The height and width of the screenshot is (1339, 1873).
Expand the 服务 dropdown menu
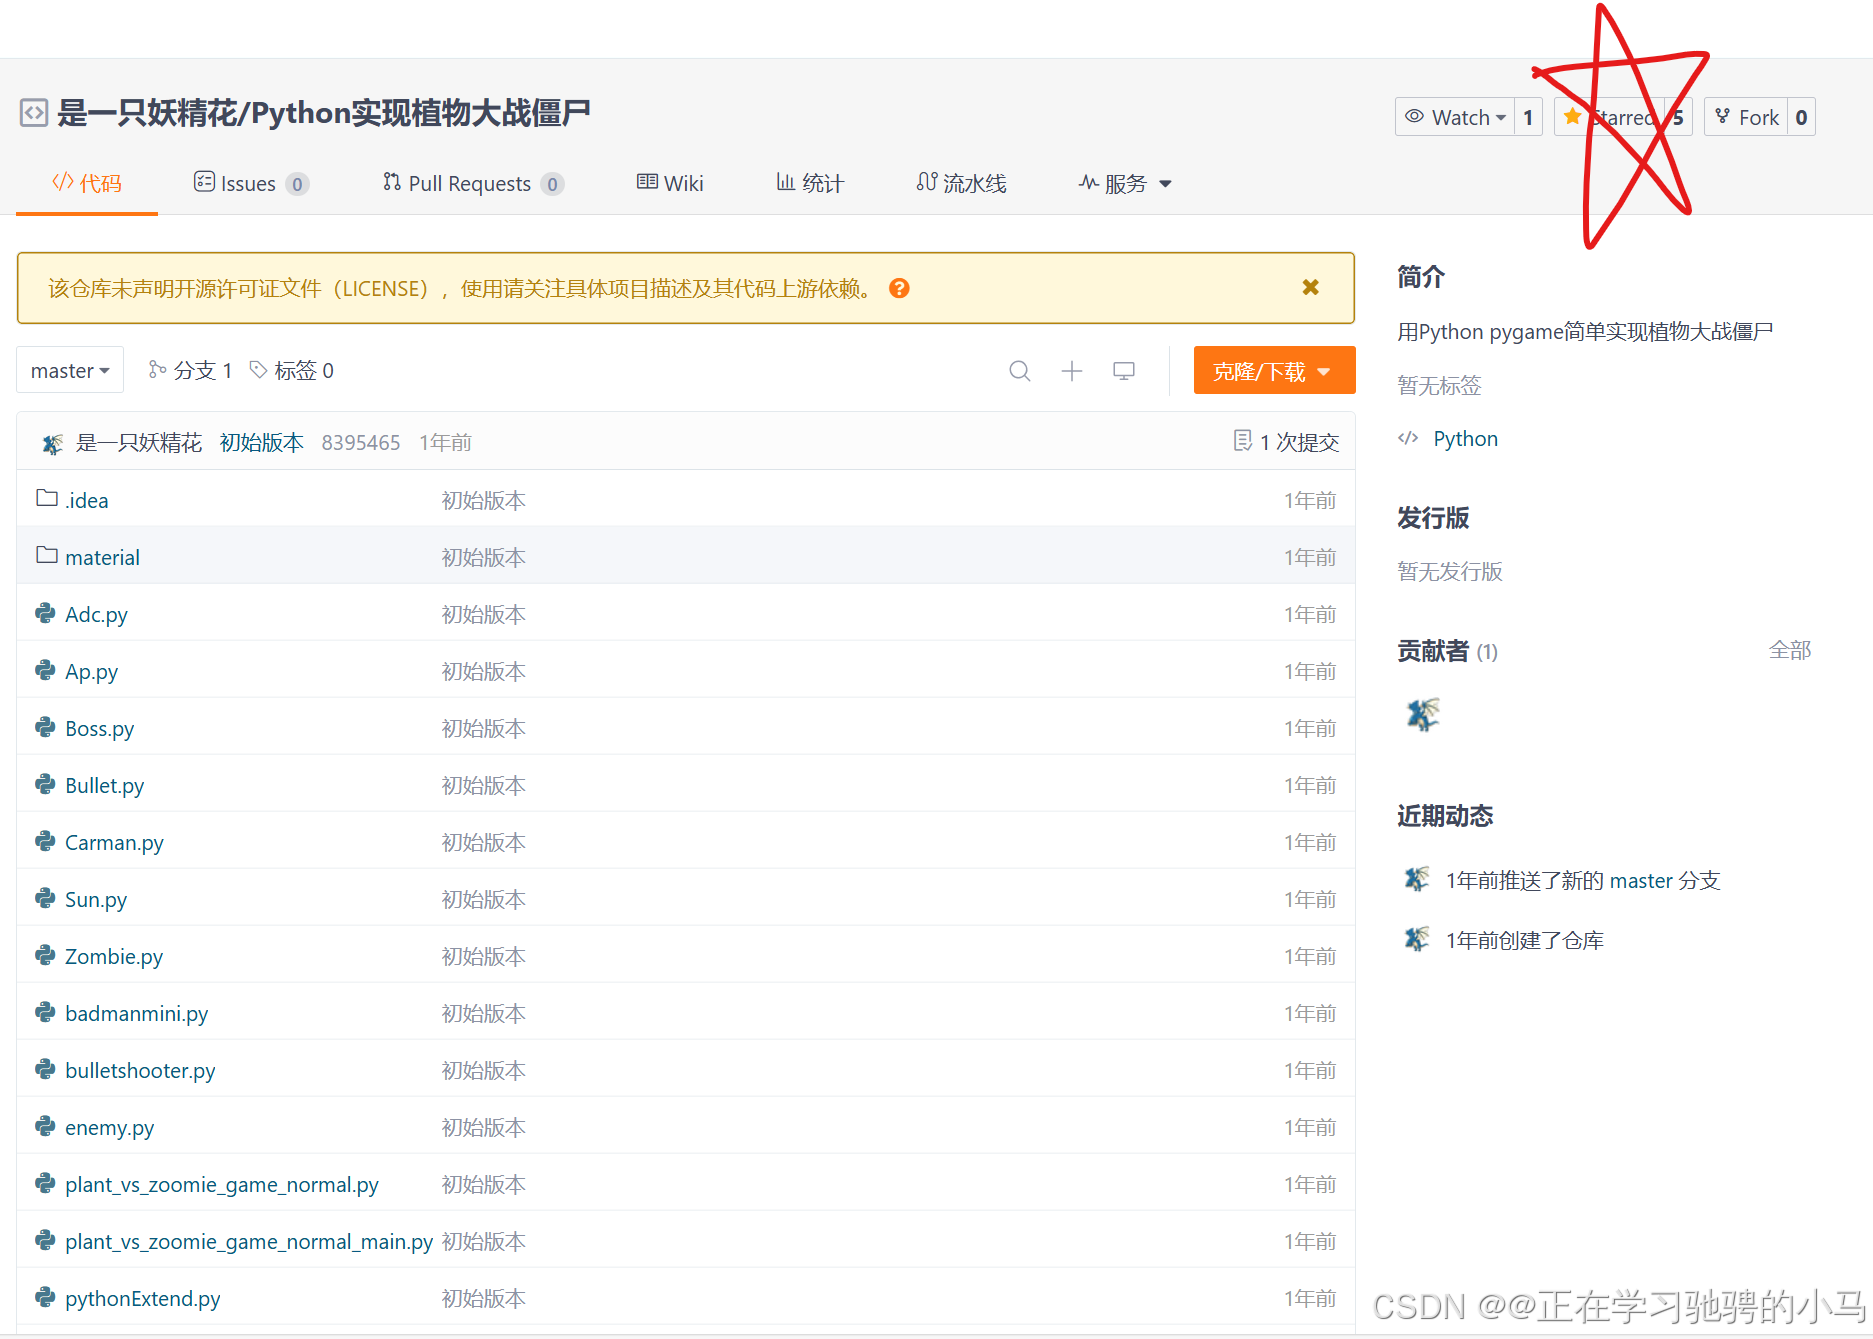[x=1125, y=183]
